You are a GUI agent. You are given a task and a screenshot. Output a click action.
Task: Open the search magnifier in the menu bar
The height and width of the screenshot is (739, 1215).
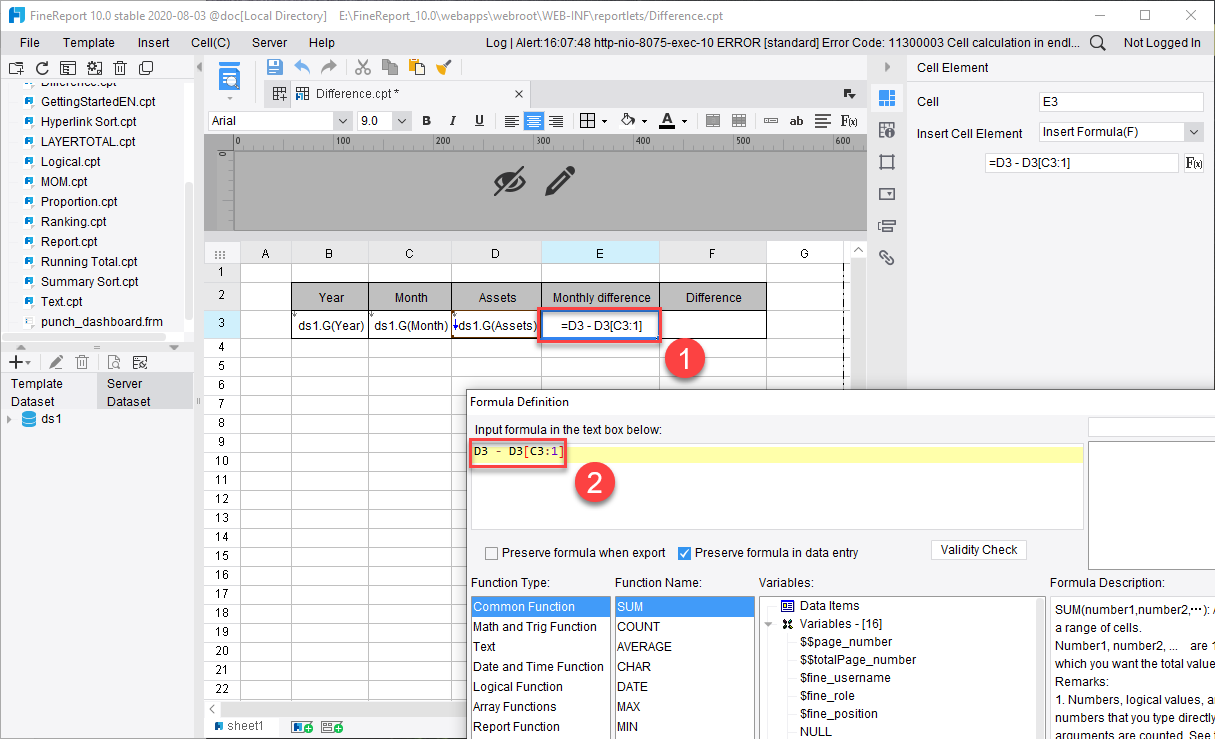pyautogui.click(x=1097, y=43)
